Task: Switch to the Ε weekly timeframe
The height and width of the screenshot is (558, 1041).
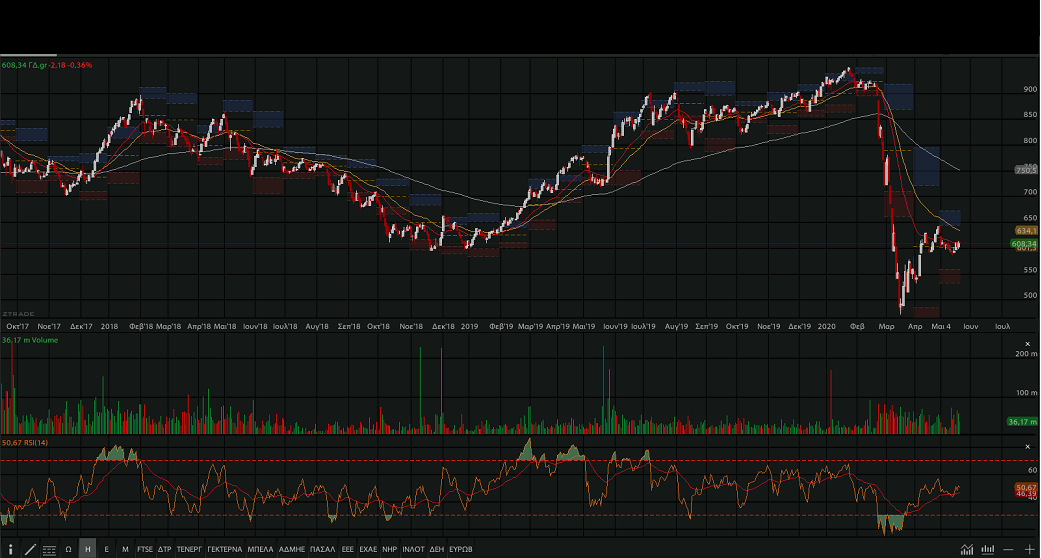Action: coord(106,549)
